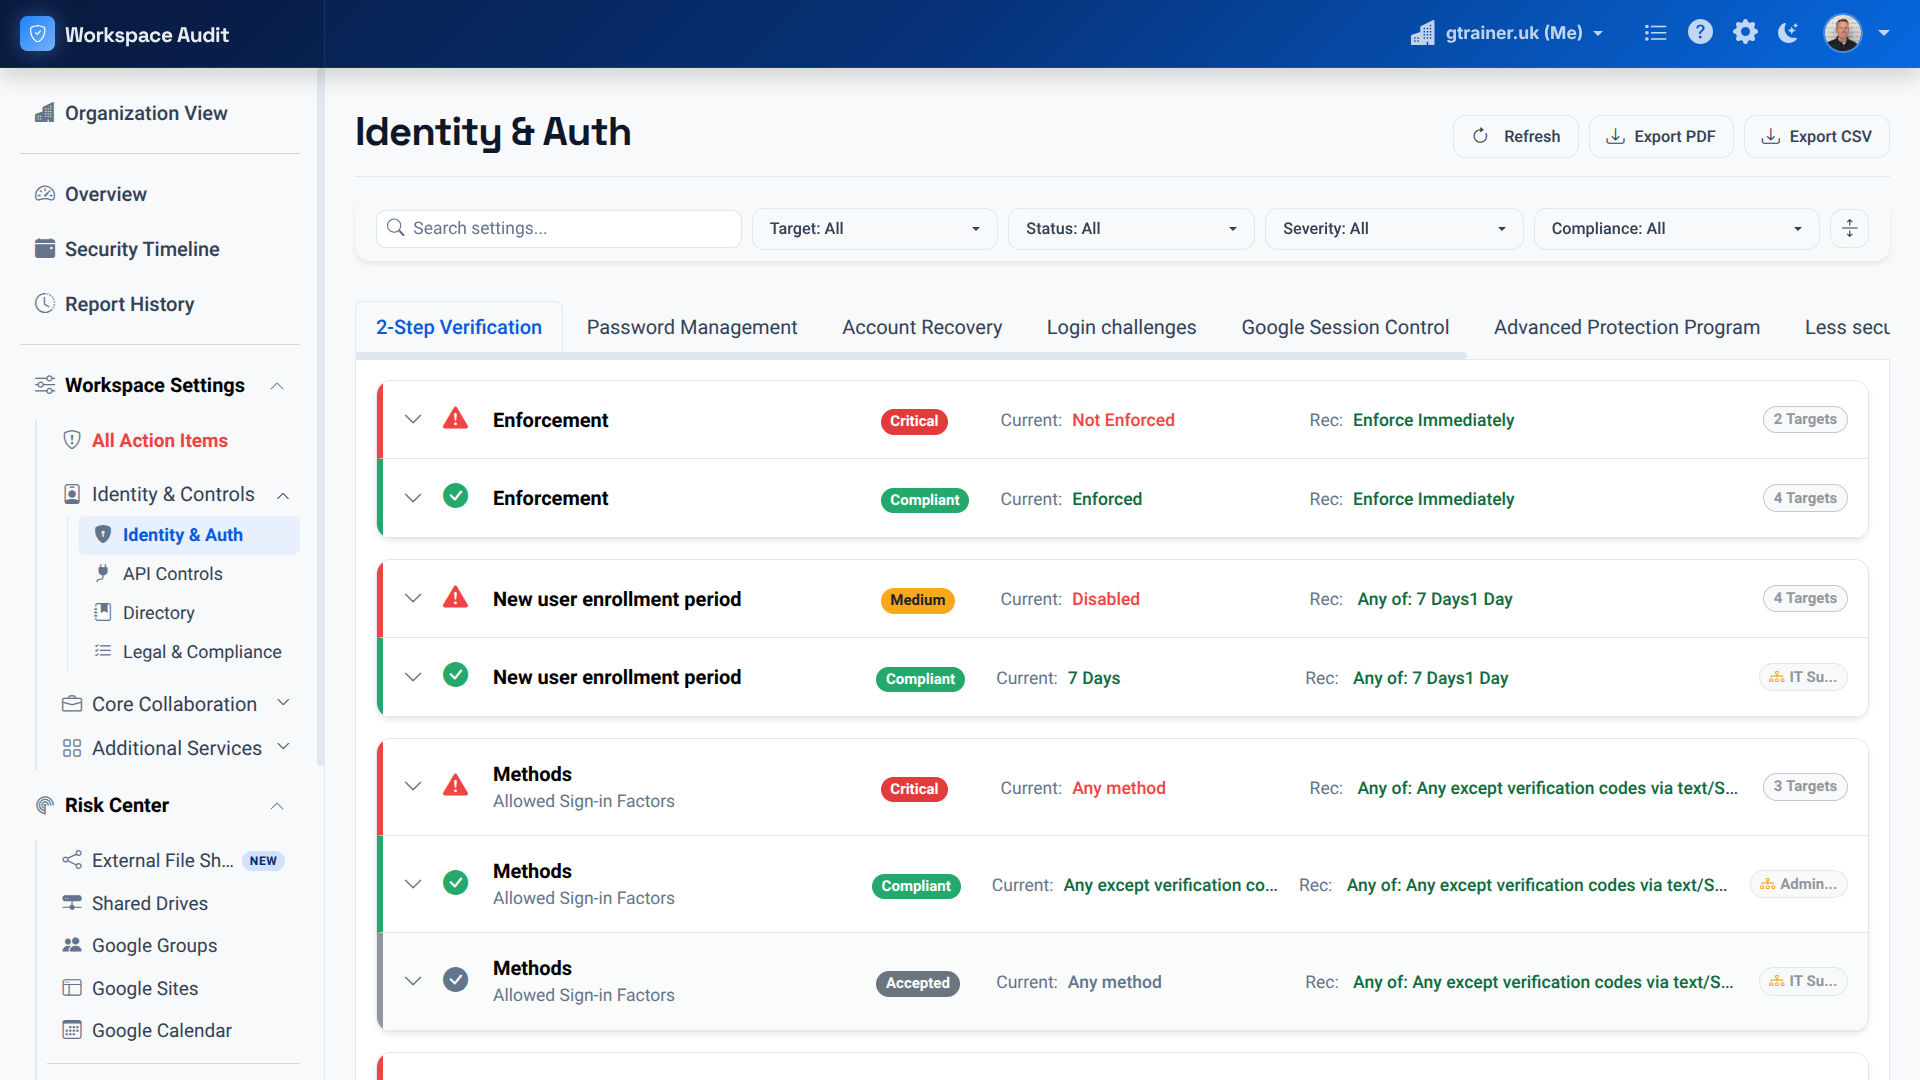This screenshot has height=1080, width=1920.
Task: Open Security Timeline page
Action: (142, 249)
